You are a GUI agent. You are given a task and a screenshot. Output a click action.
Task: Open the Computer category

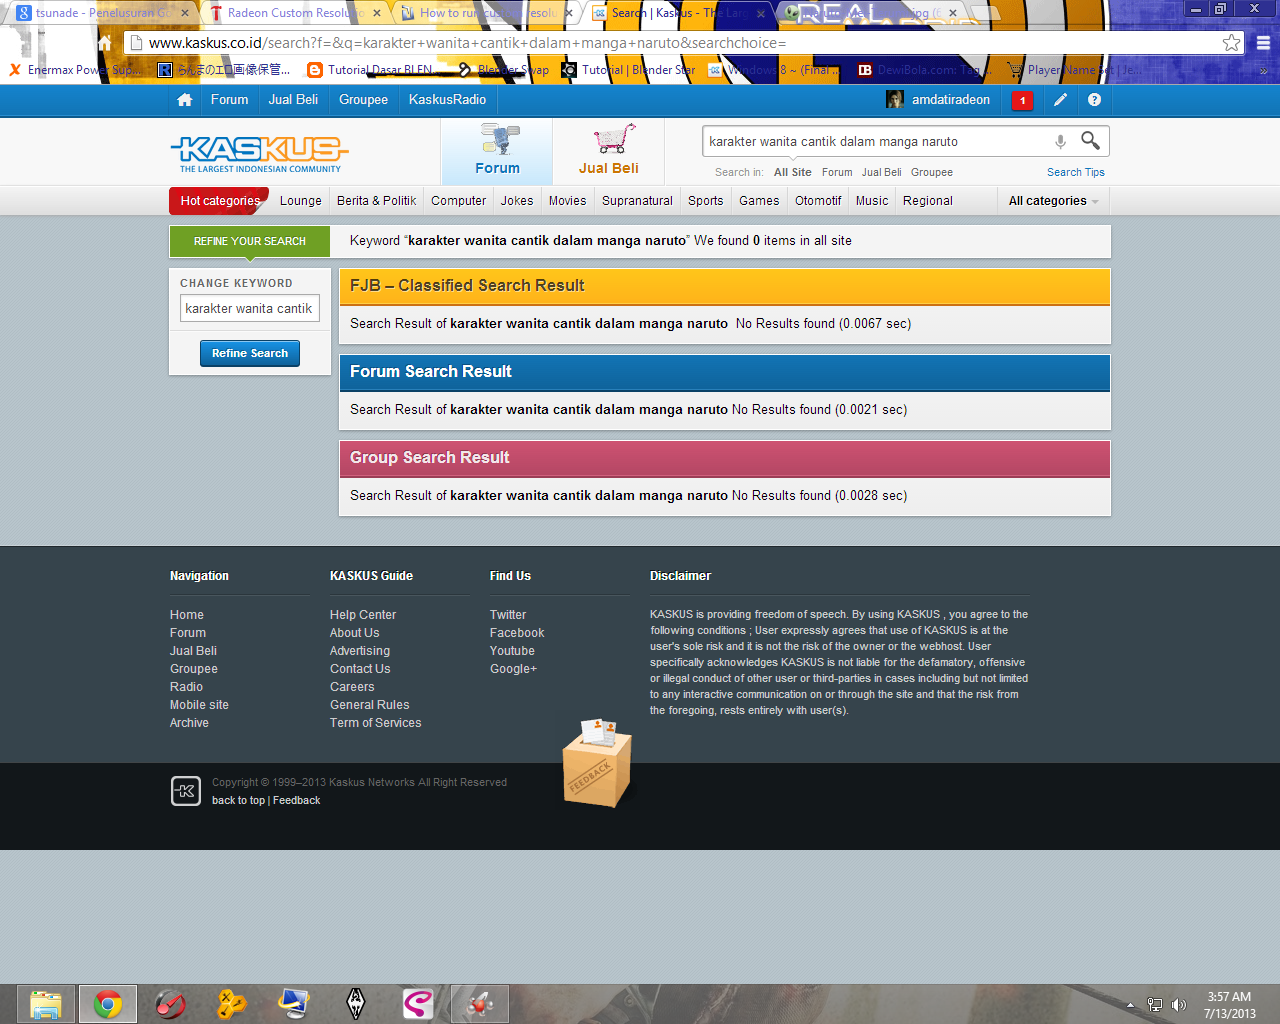point(458,201)
